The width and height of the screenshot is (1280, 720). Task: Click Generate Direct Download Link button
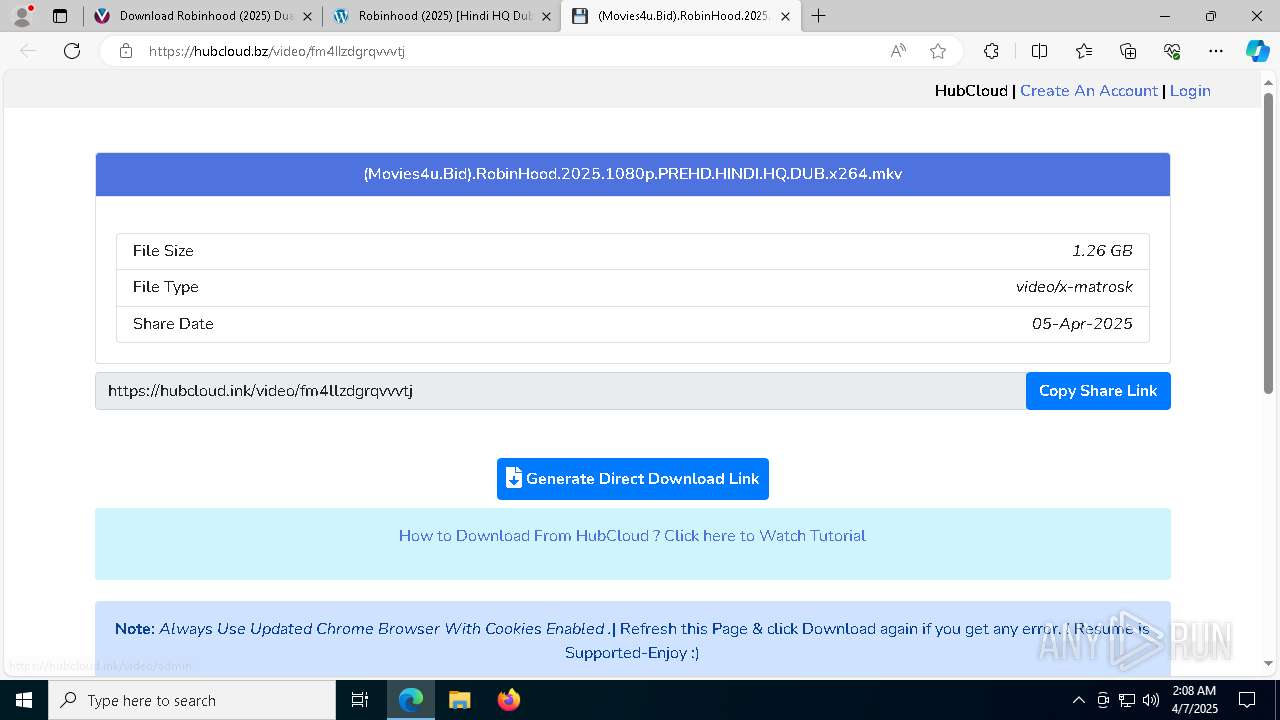pyautogui.click(x=633, y=479)
